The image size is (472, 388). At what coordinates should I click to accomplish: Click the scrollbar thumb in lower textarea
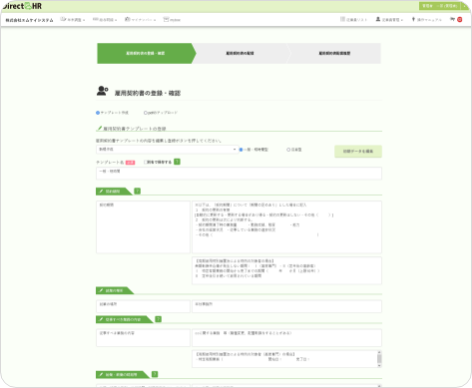[x=379, y=359]
